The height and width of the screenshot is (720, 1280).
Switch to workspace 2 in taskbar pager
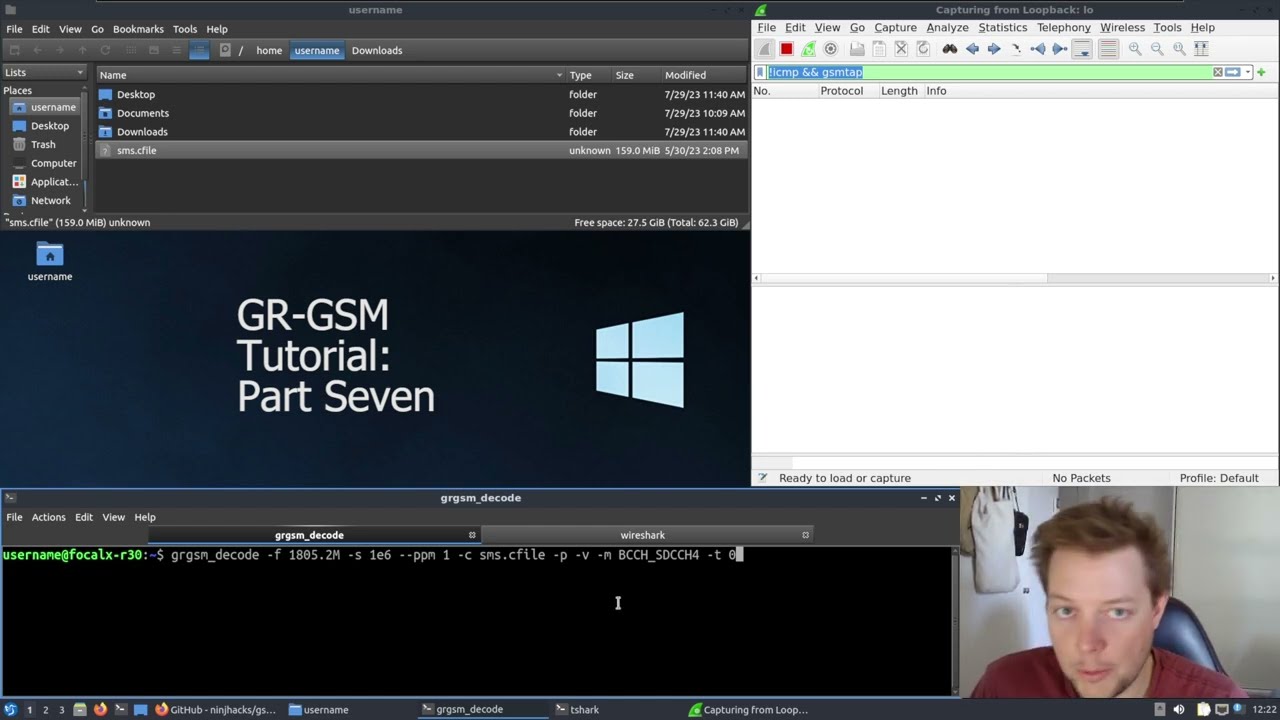[x=45, y=709]
